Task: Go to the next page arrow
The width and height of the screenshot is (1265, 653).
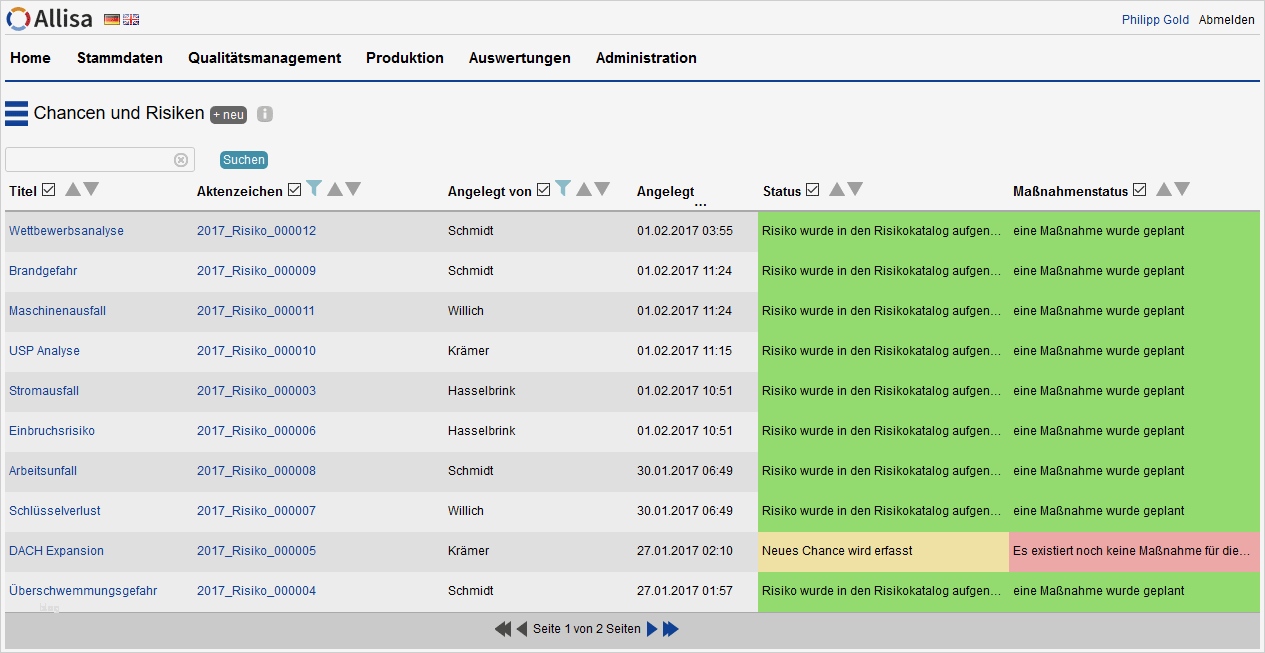Action: (x=652, y=629)
